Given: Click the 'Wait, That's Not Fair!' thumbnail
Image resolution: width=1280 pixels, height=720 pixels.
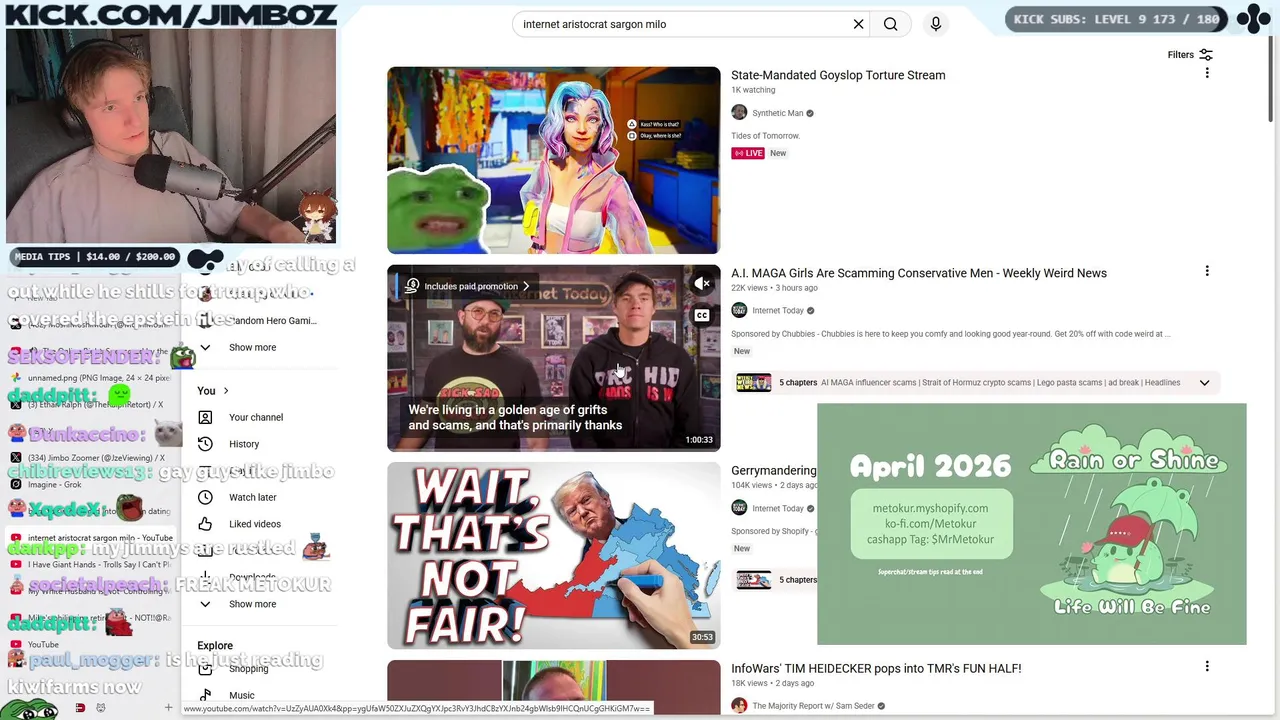Looking at the screenshot, I should [x=553, y=555].
